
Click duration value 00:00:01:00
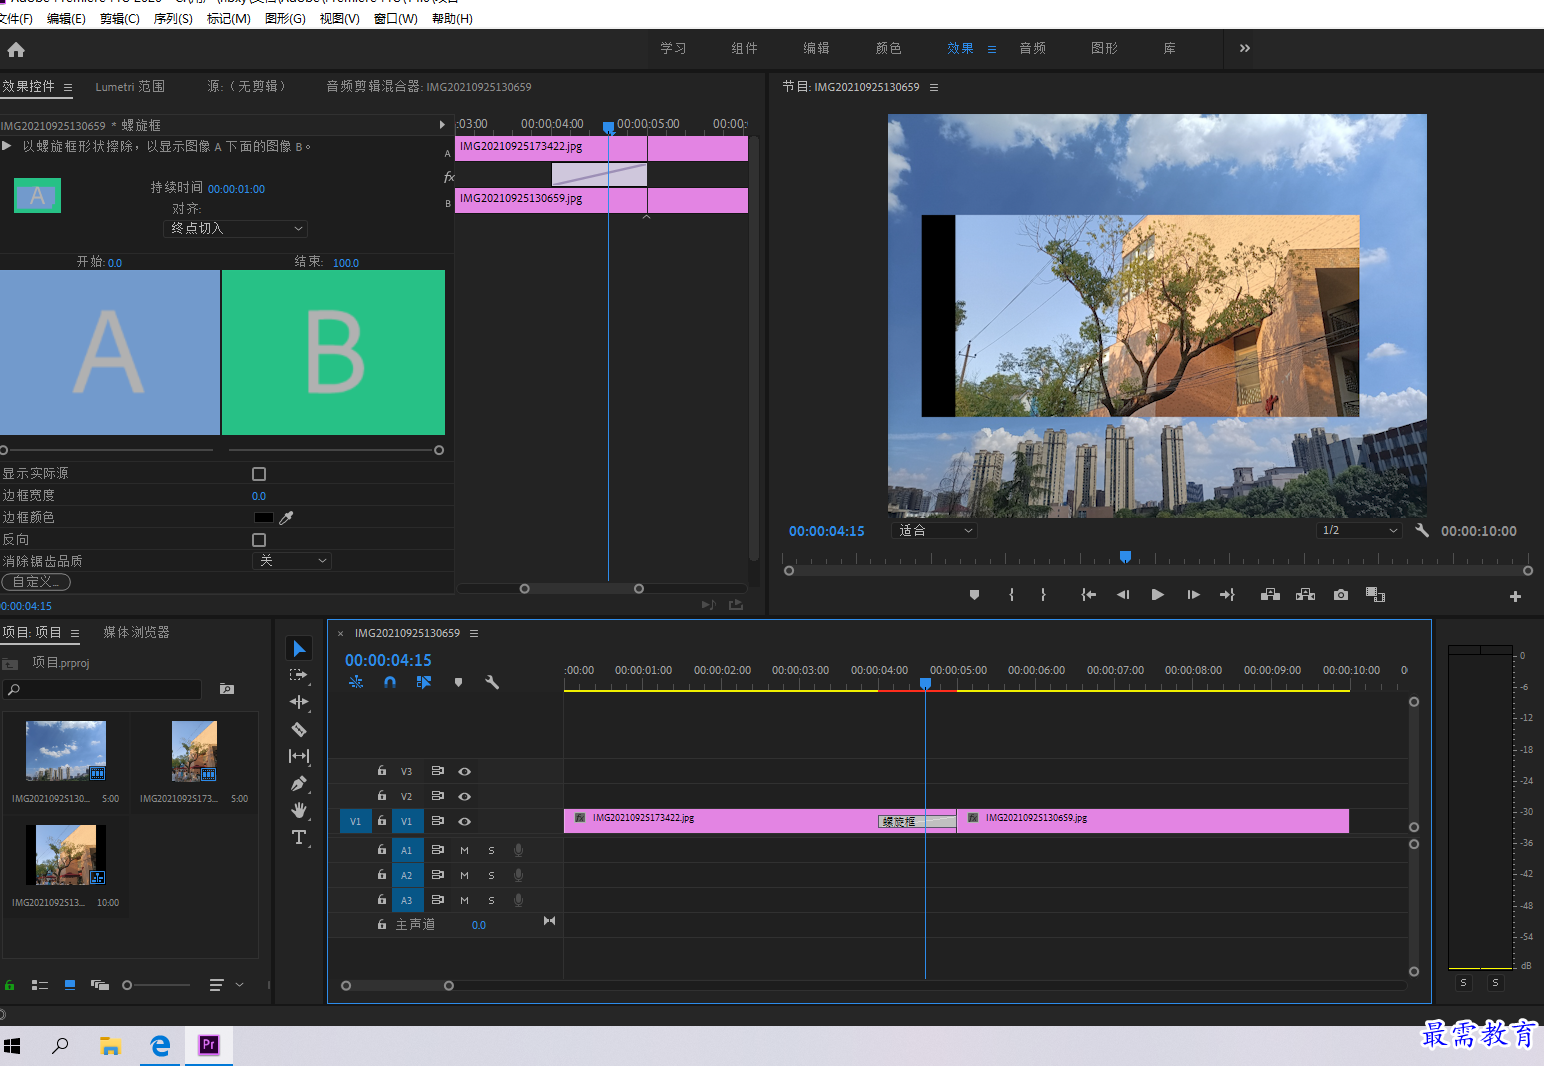click(236, 189)
